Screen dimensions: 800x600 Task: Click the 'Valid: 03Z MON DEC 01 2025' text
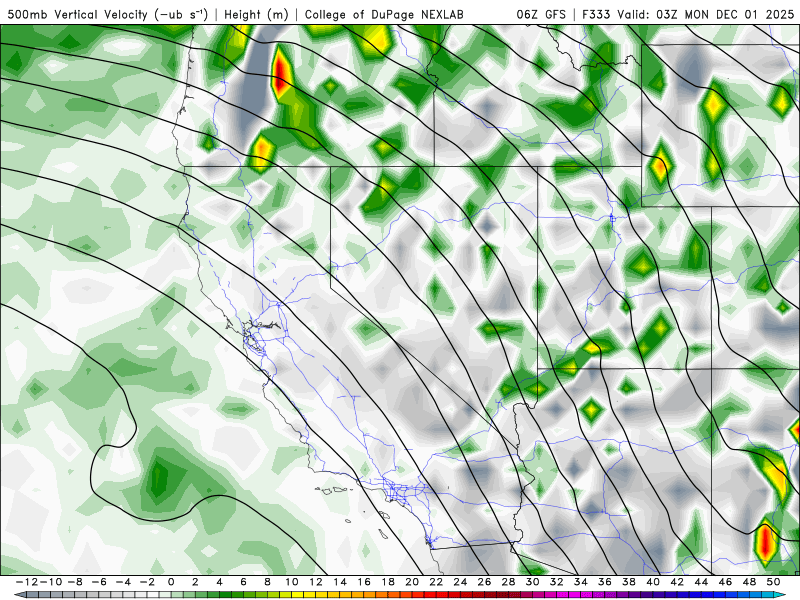pos(706,15)
